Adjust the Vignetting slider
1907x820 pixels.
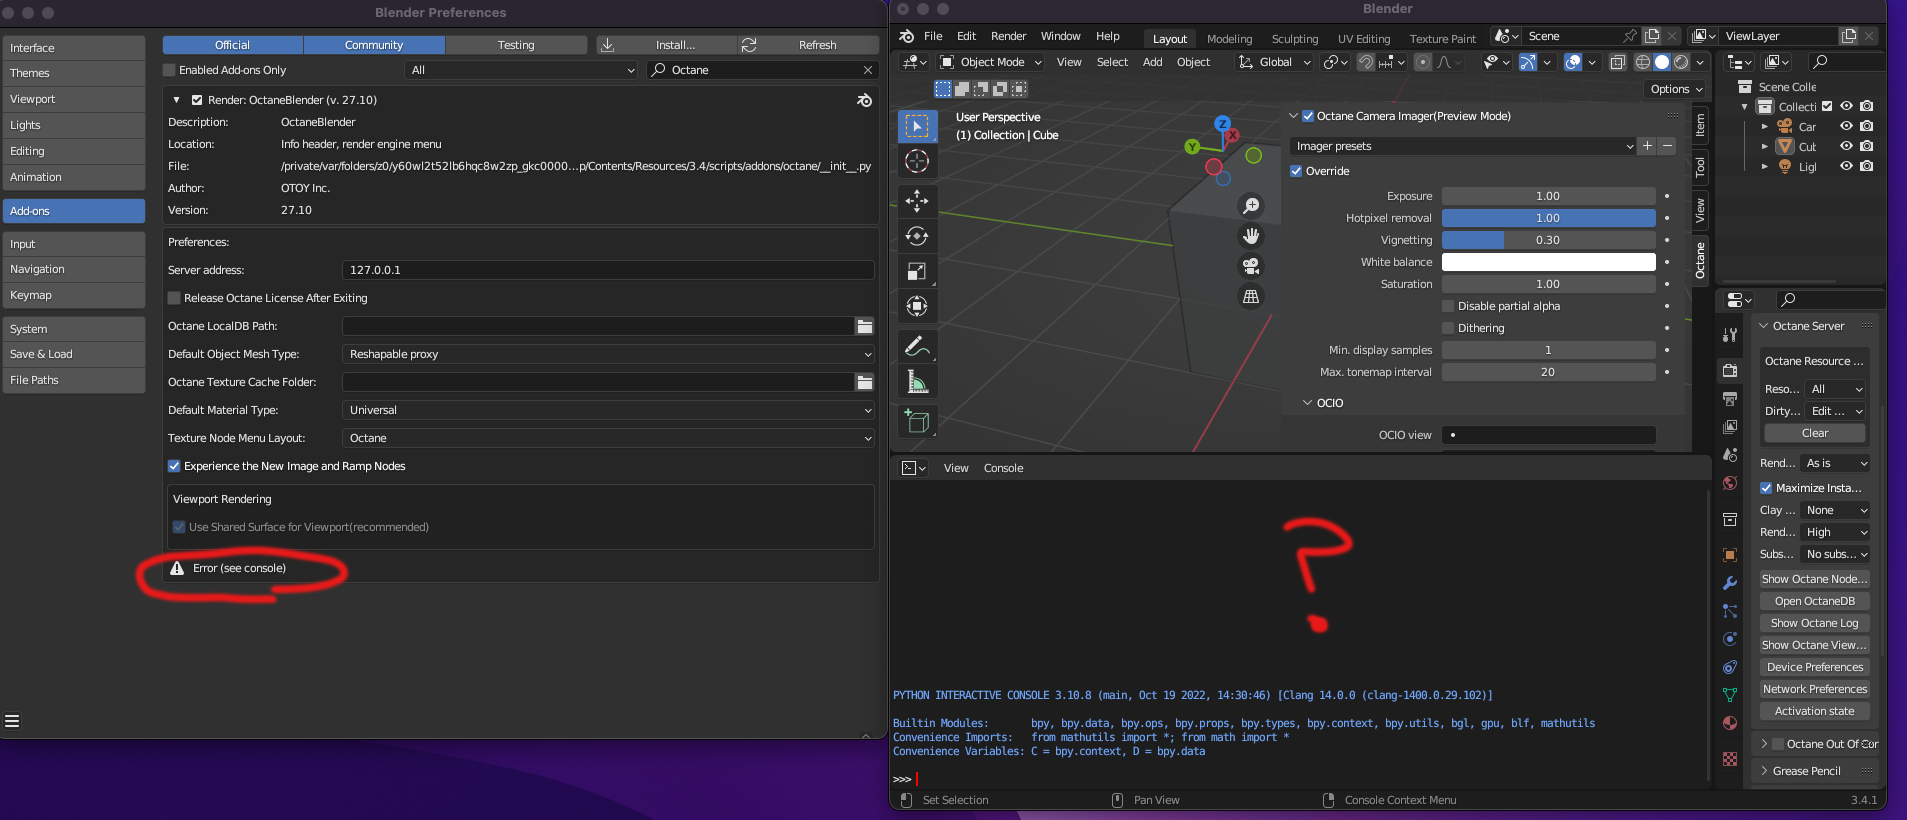1548,240
